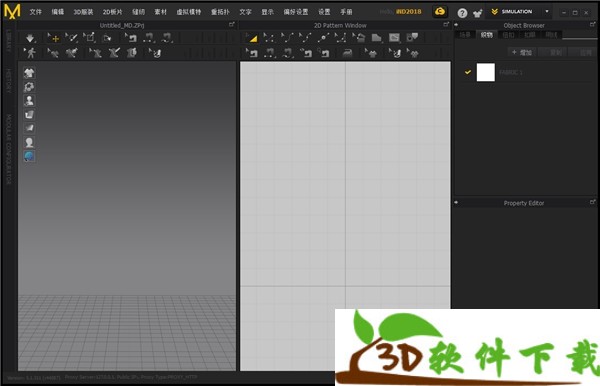Choose the Edit Curve Point tool in 2D toolbar
The width and height of the screenshot is (600, 386).
305,38
